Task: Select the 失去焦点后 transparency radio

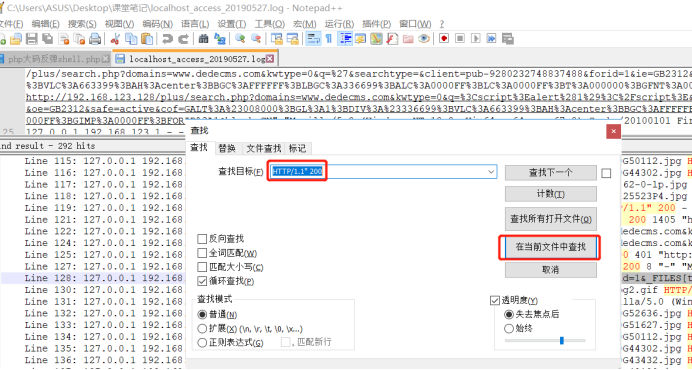Action: coord(509,314)
